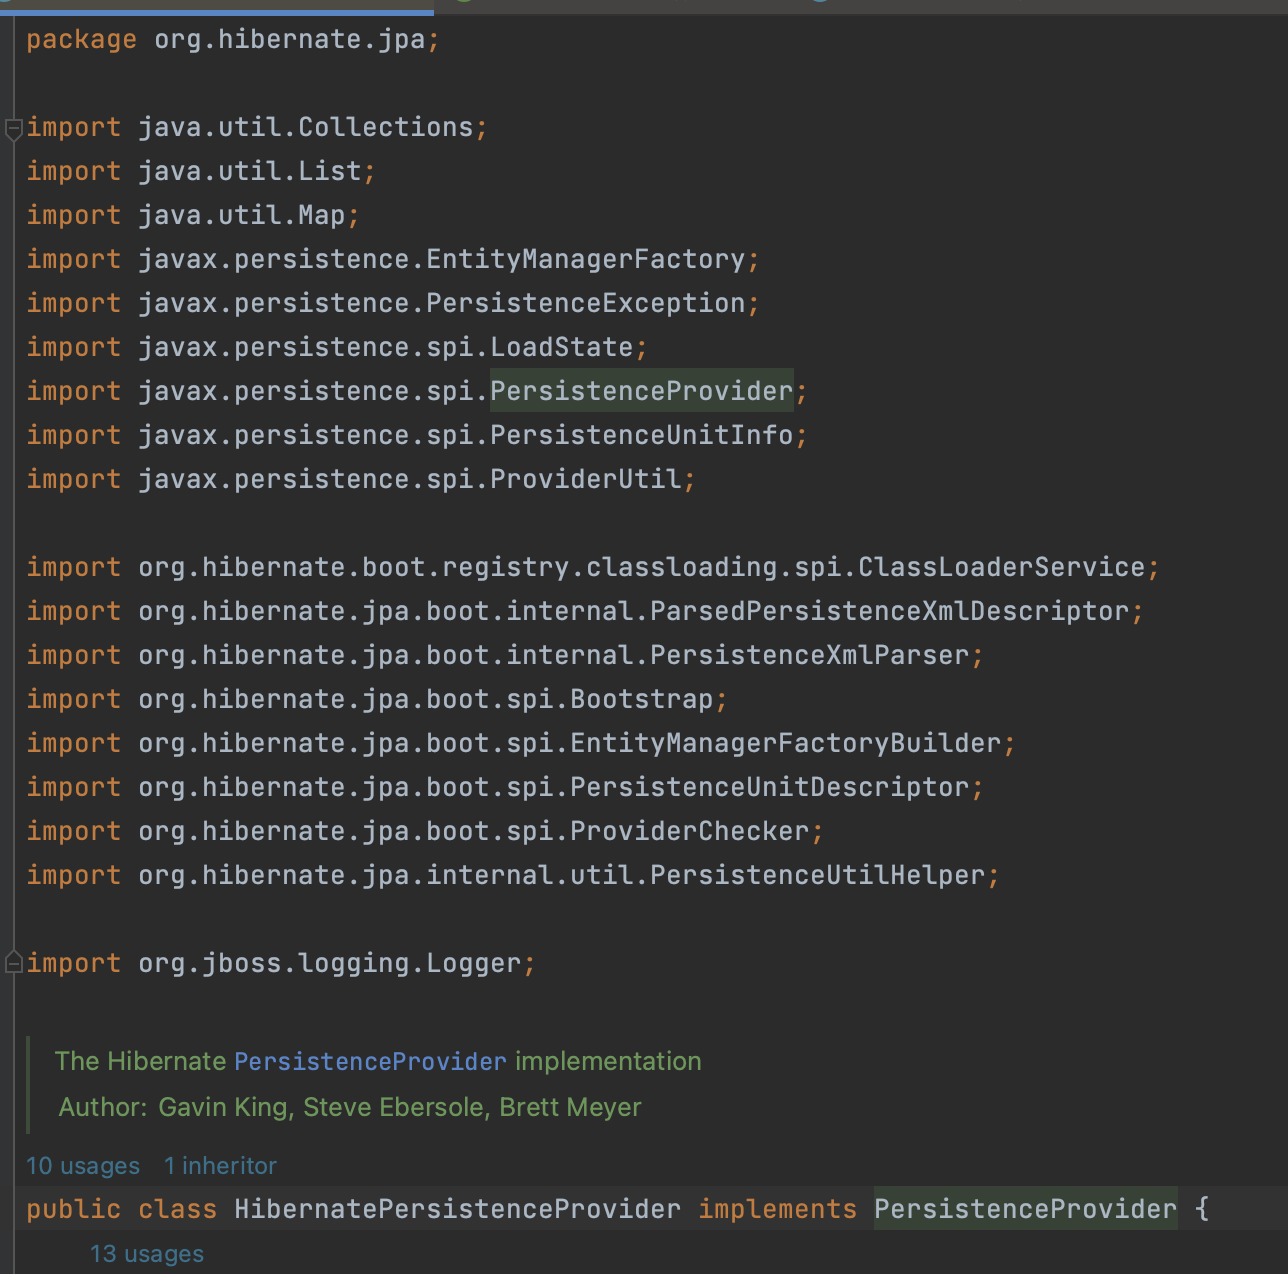Collapse imports fold marker beside java.util.Collections
The image size is (1288, 1274).
point(14,129)
